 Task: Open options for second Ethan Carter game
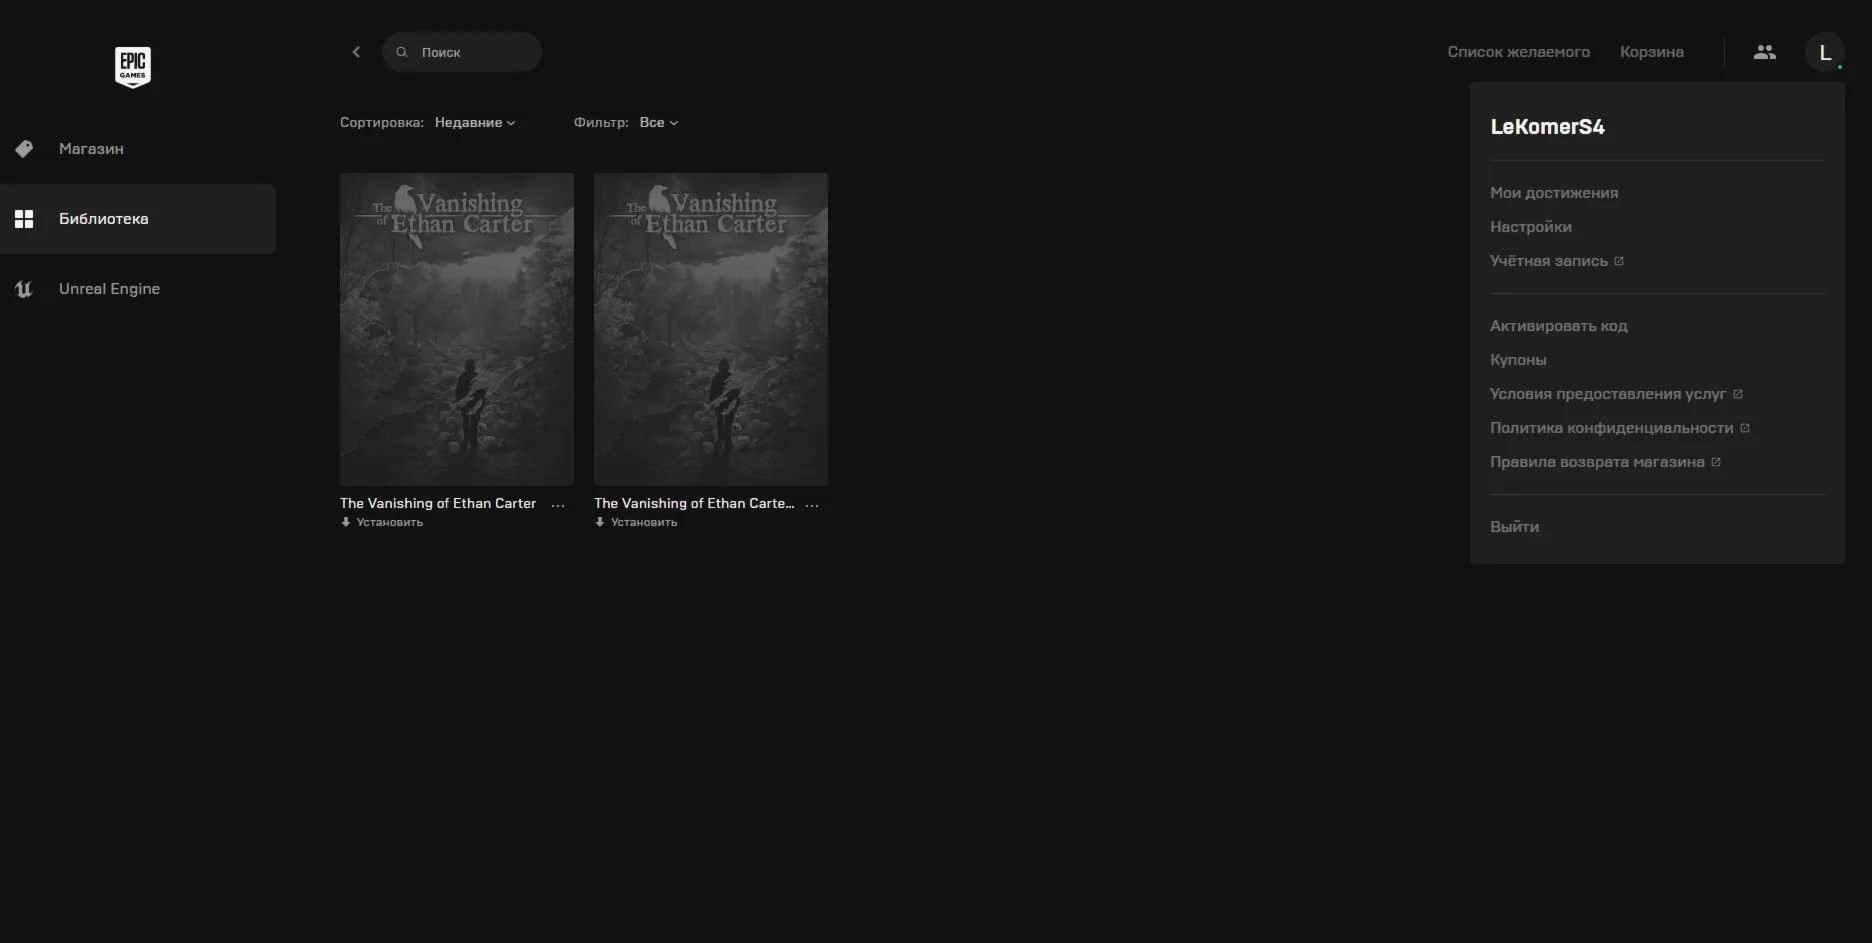(x=812, y=505)
